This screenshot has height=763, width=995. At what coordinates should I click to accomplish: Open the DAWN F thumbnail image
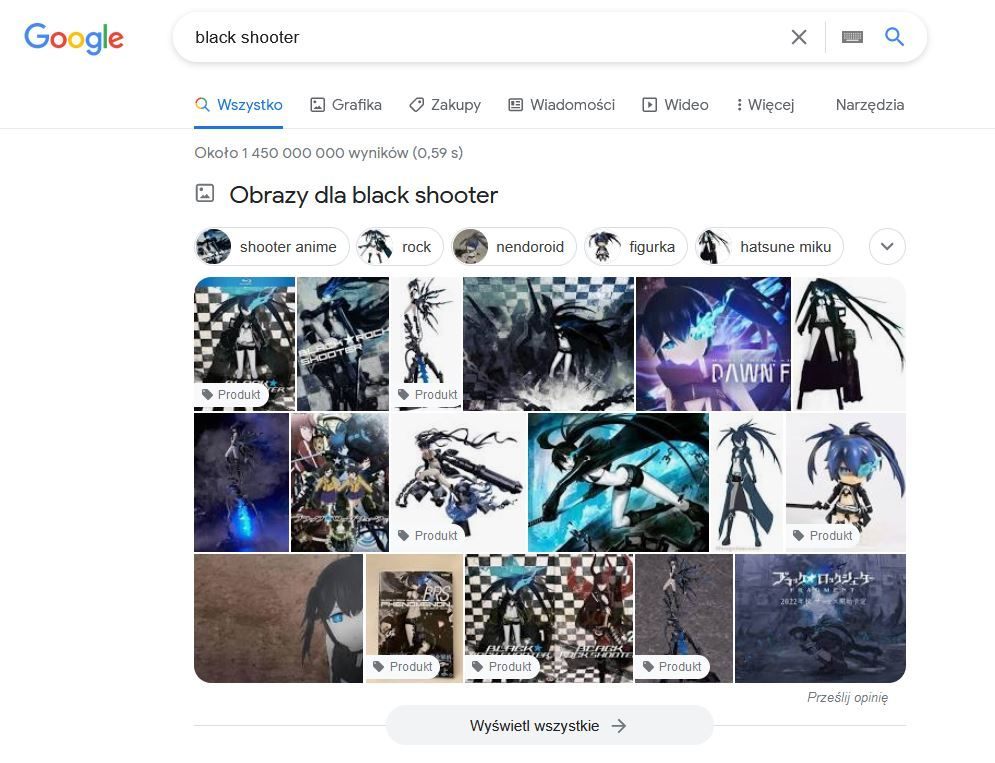pyautogui.click(x=713, y=343)
